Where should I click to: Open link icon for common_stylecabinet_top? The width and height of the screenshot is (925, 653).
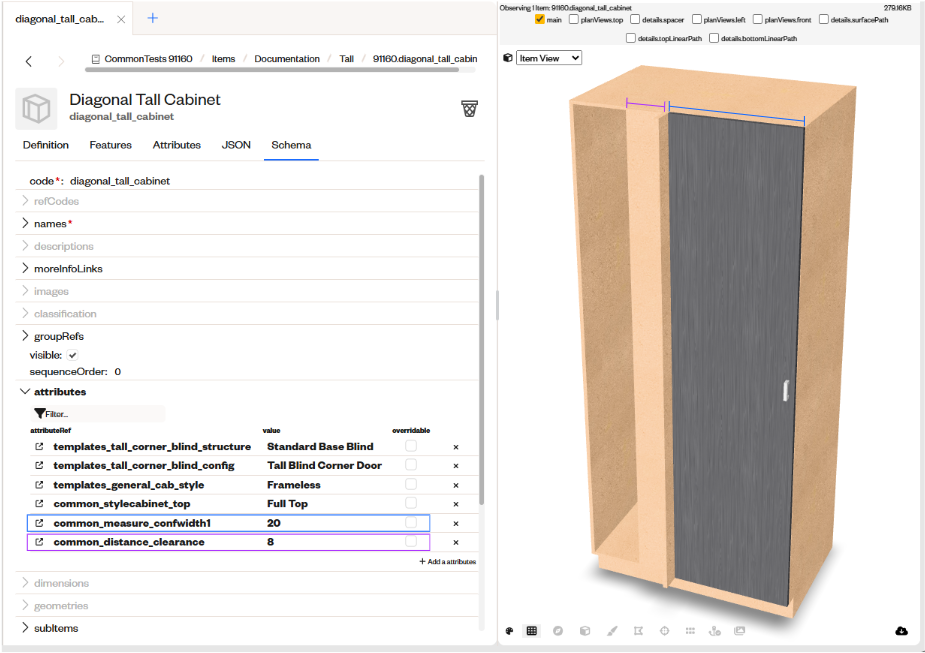click(x=39, y=504)
